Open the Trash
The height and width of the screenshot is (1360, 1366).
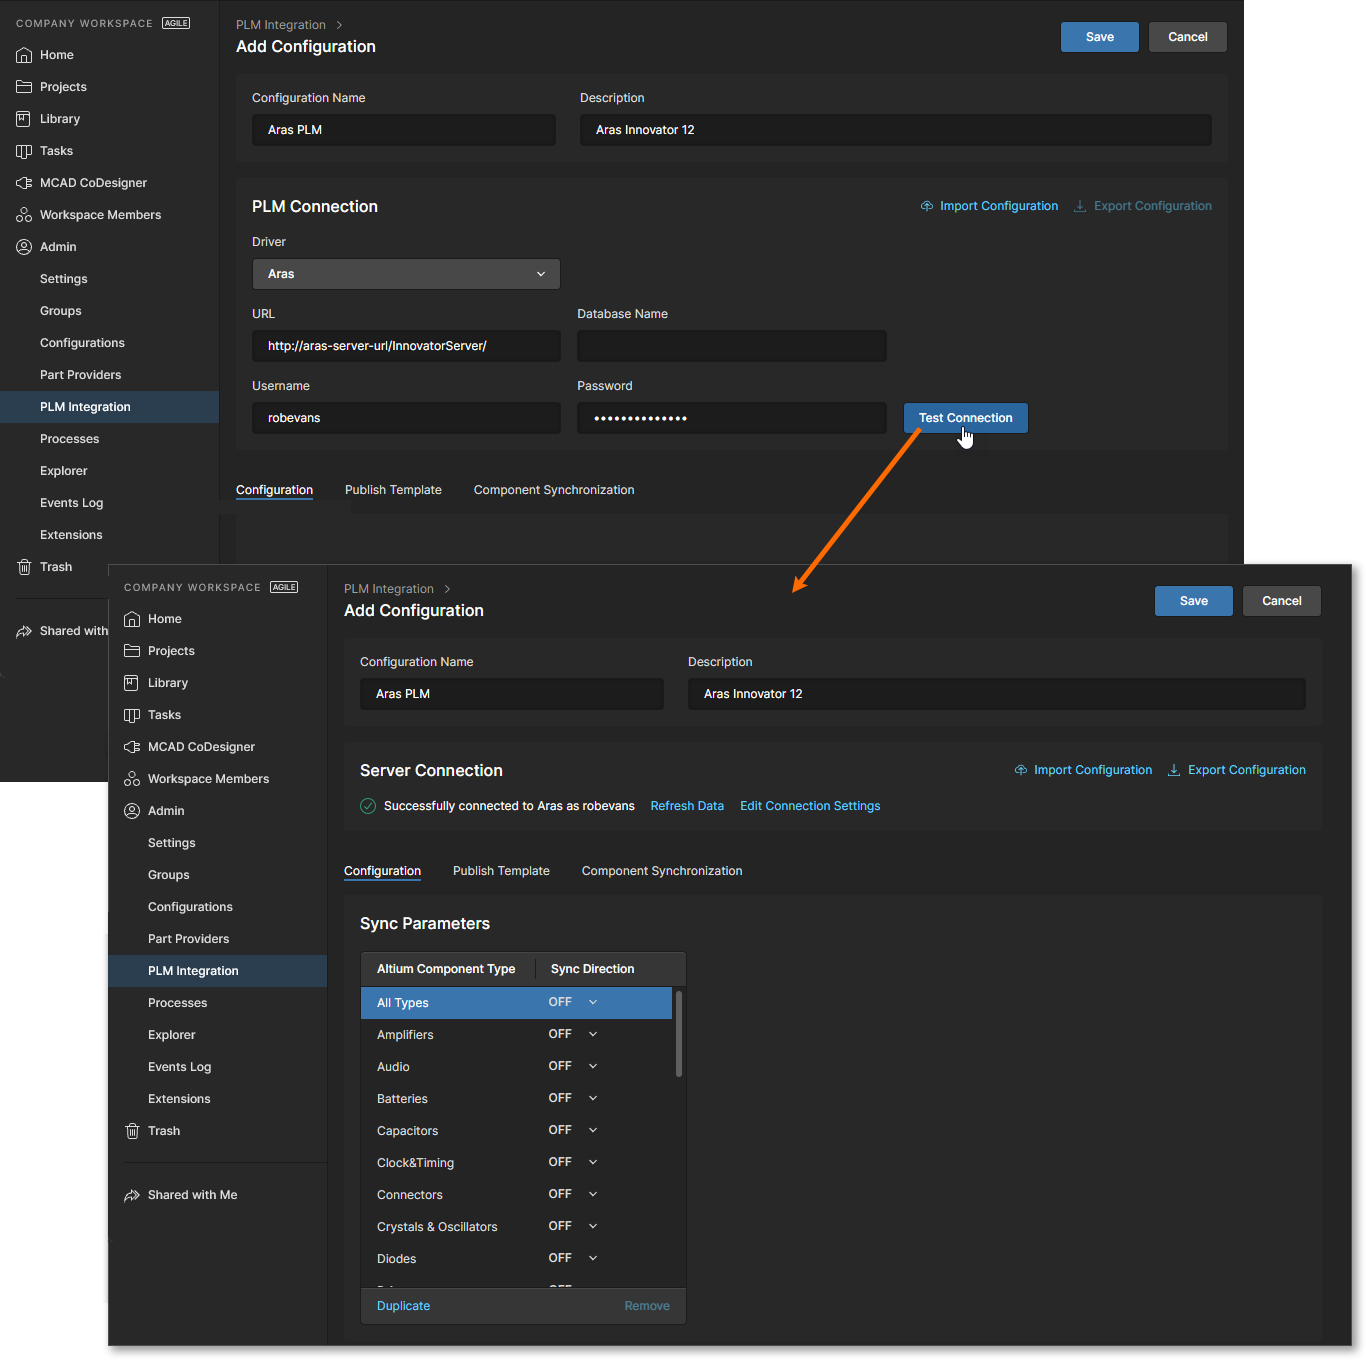point(163,1131)
